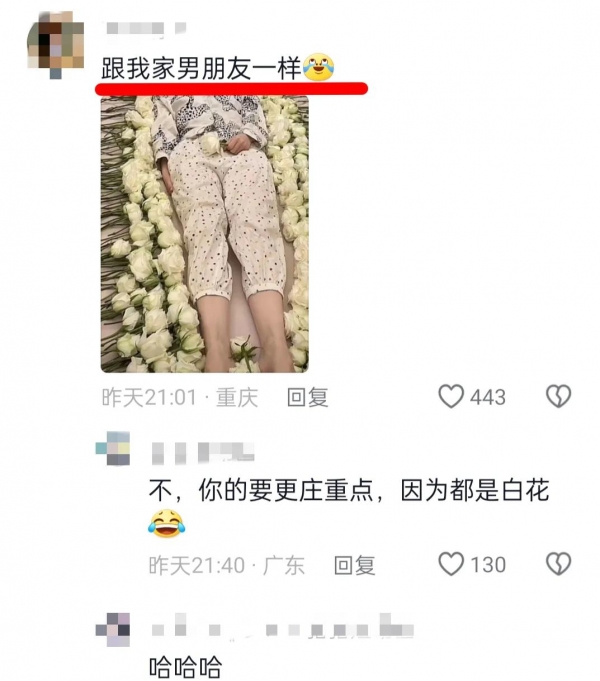The height and width of the screenshot is (681, 600).
Task: Tap the 443 like count
Action: coord(488,397)
